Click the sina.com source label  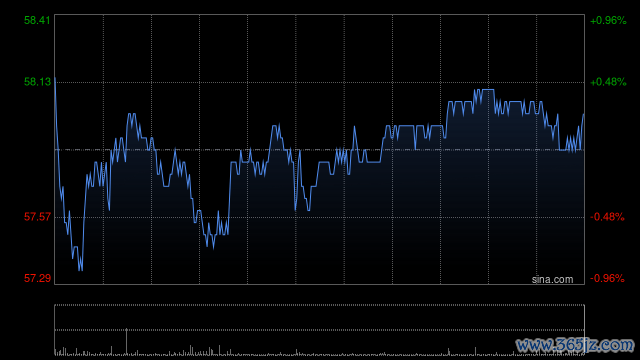pyautogui.click(x=552, y=280)
